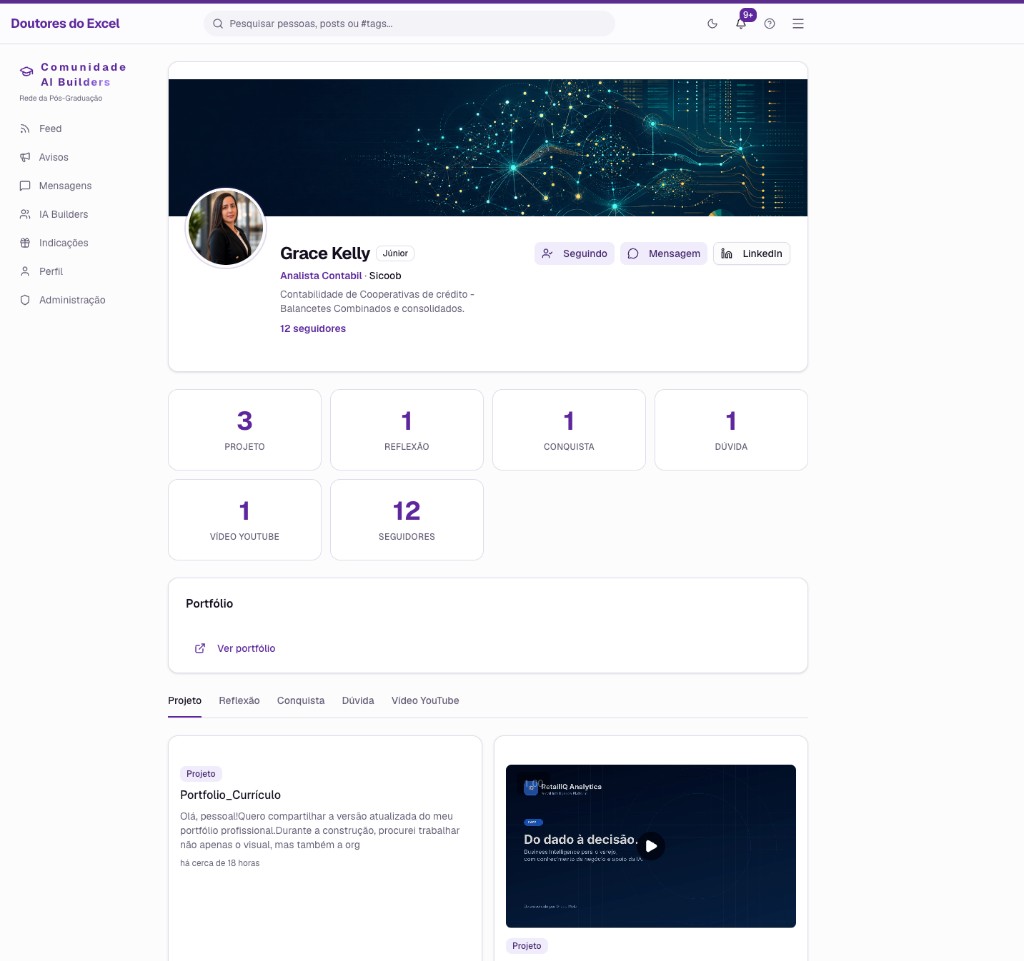Switch to the Vídeo YouTube tab
The width and height of the screenshot is (1024, 961).
(425, 701)
